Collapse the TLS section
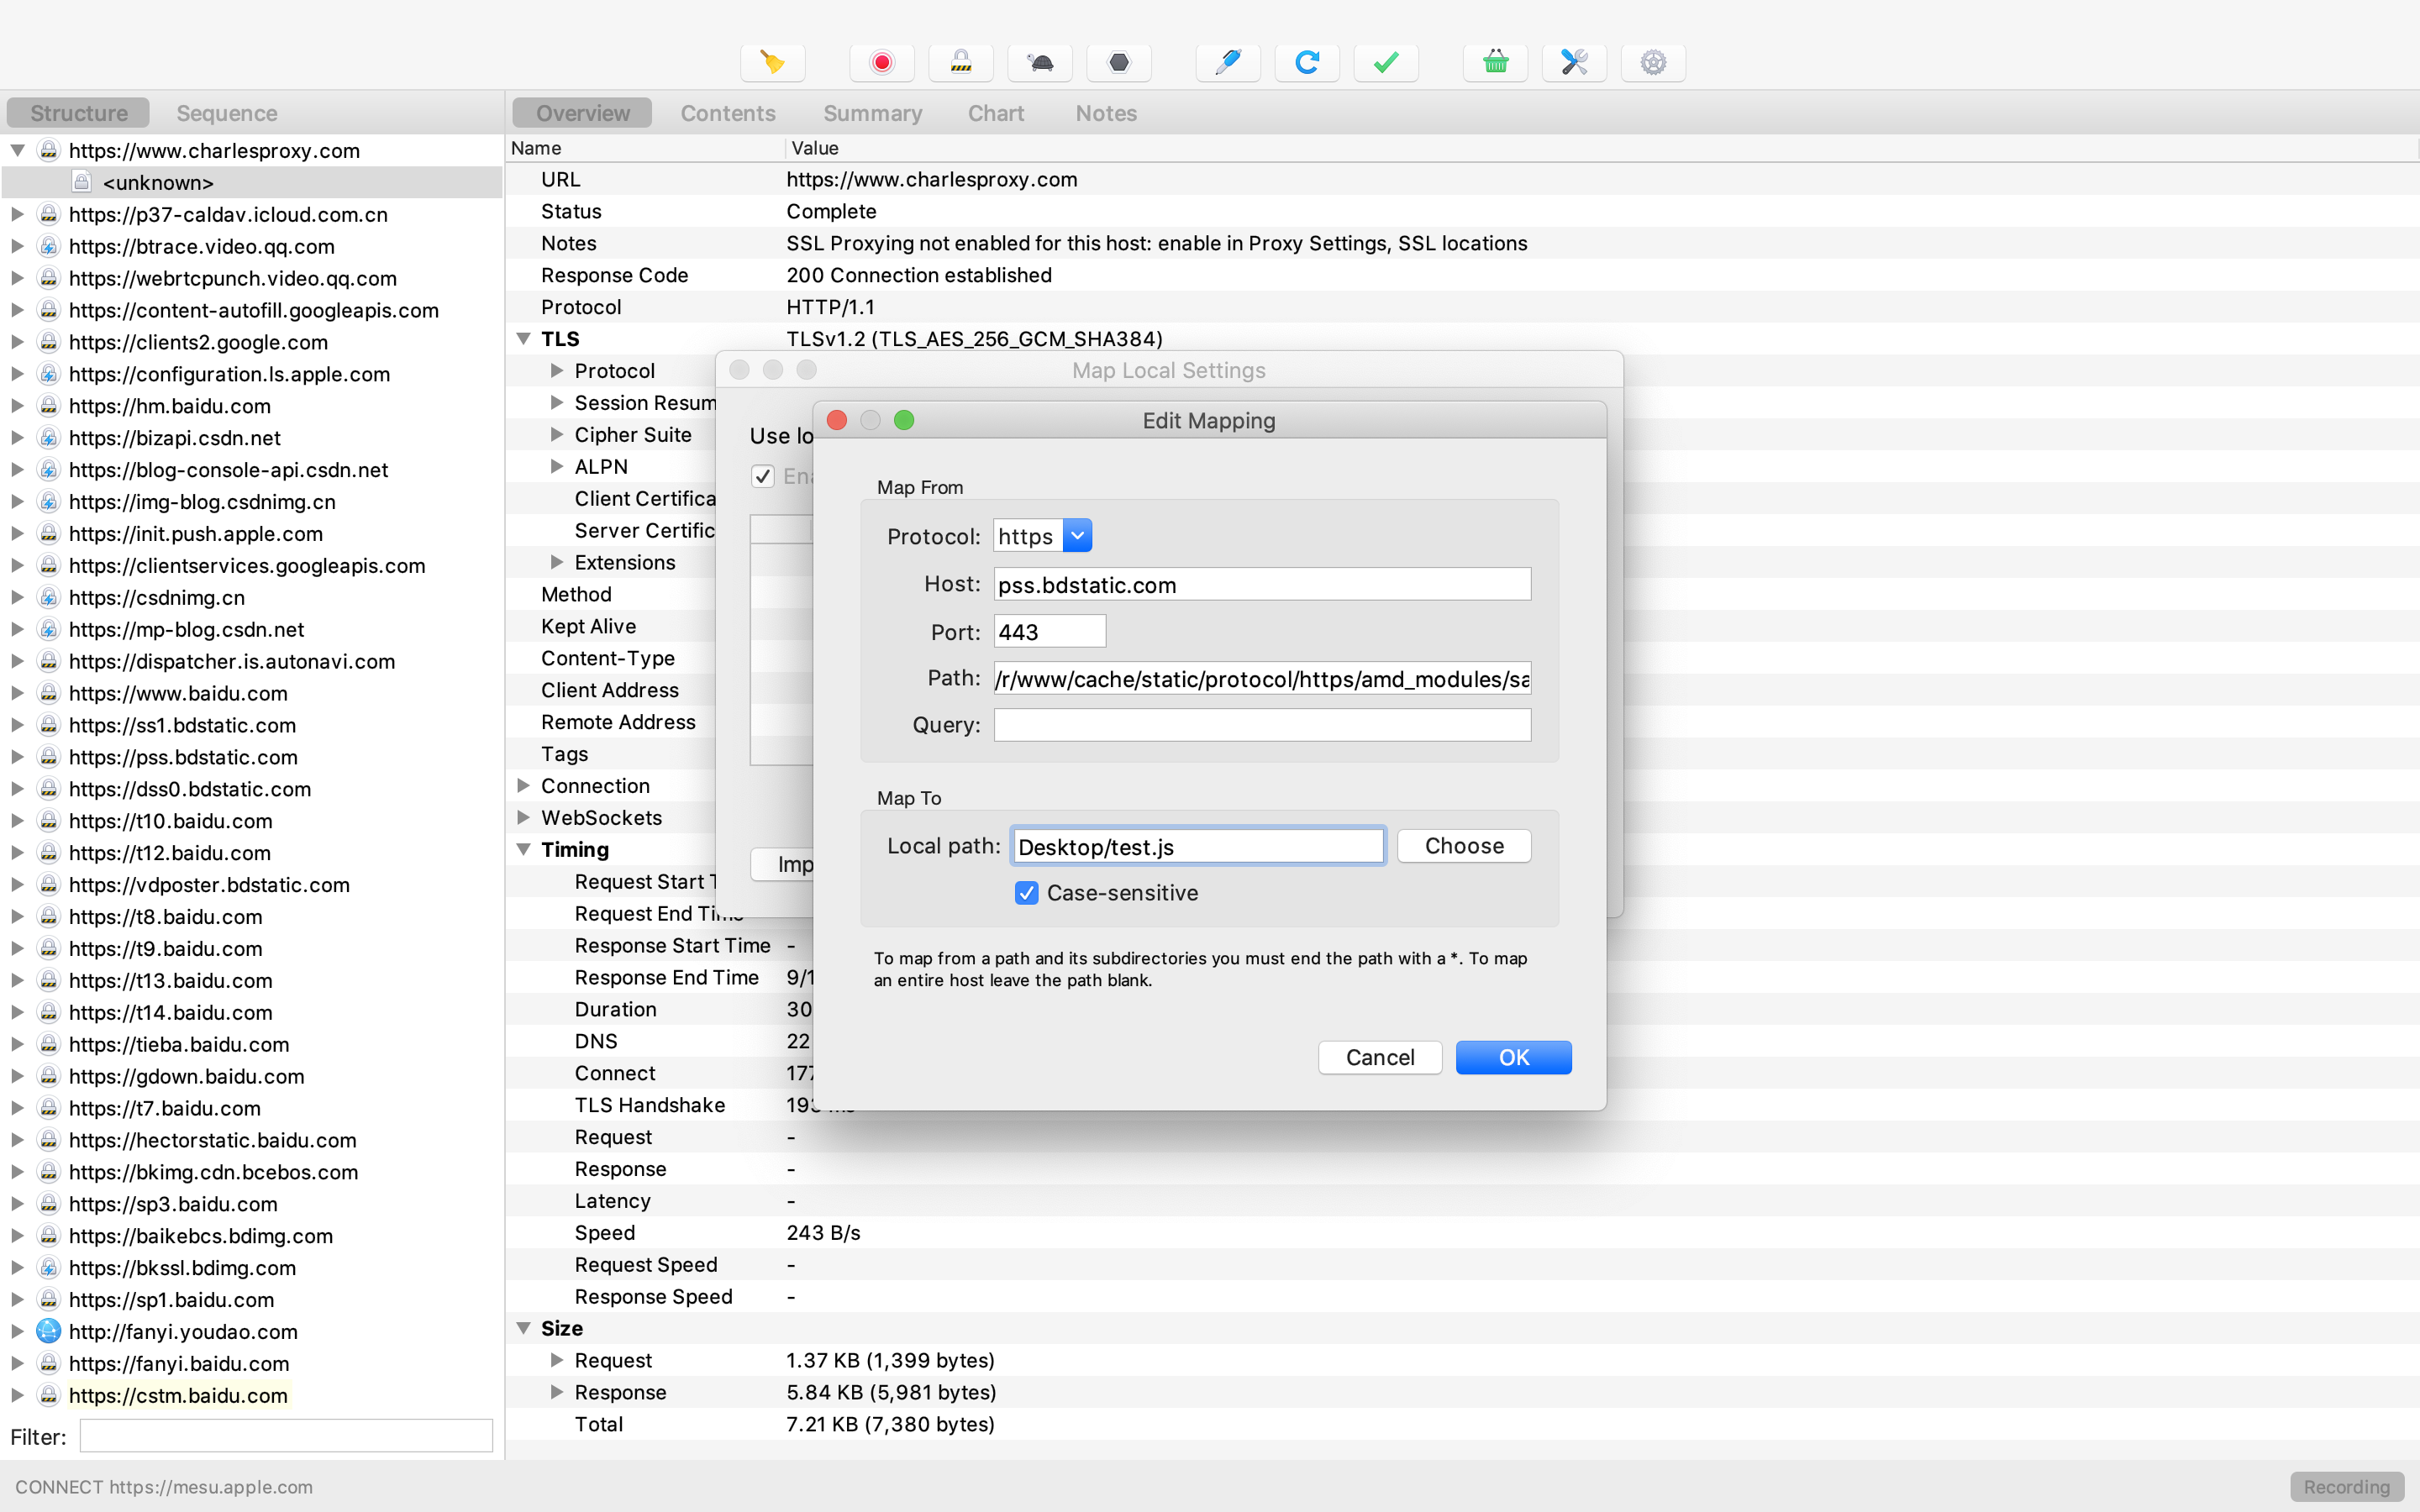Image resolution: width=2420 pixels, height=1512 pixels. pyautogui.click(x=523, y=339)
